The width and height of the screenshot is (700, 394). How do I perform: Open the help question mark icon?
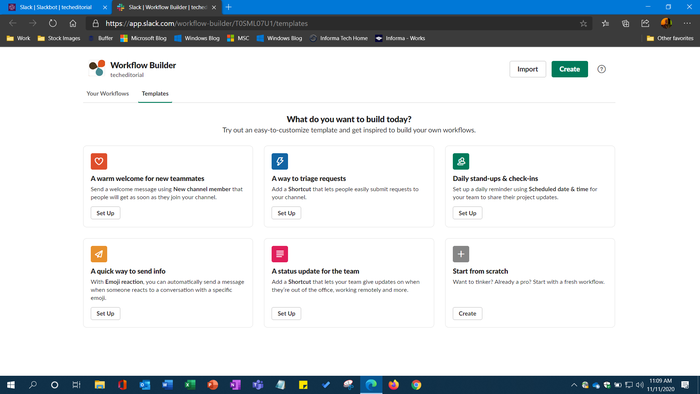(x=601, y=69)
